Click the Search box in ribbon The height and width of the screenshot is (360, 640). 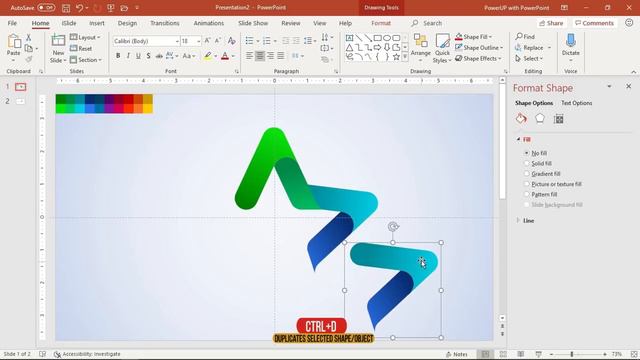click(x=427, y=23)
